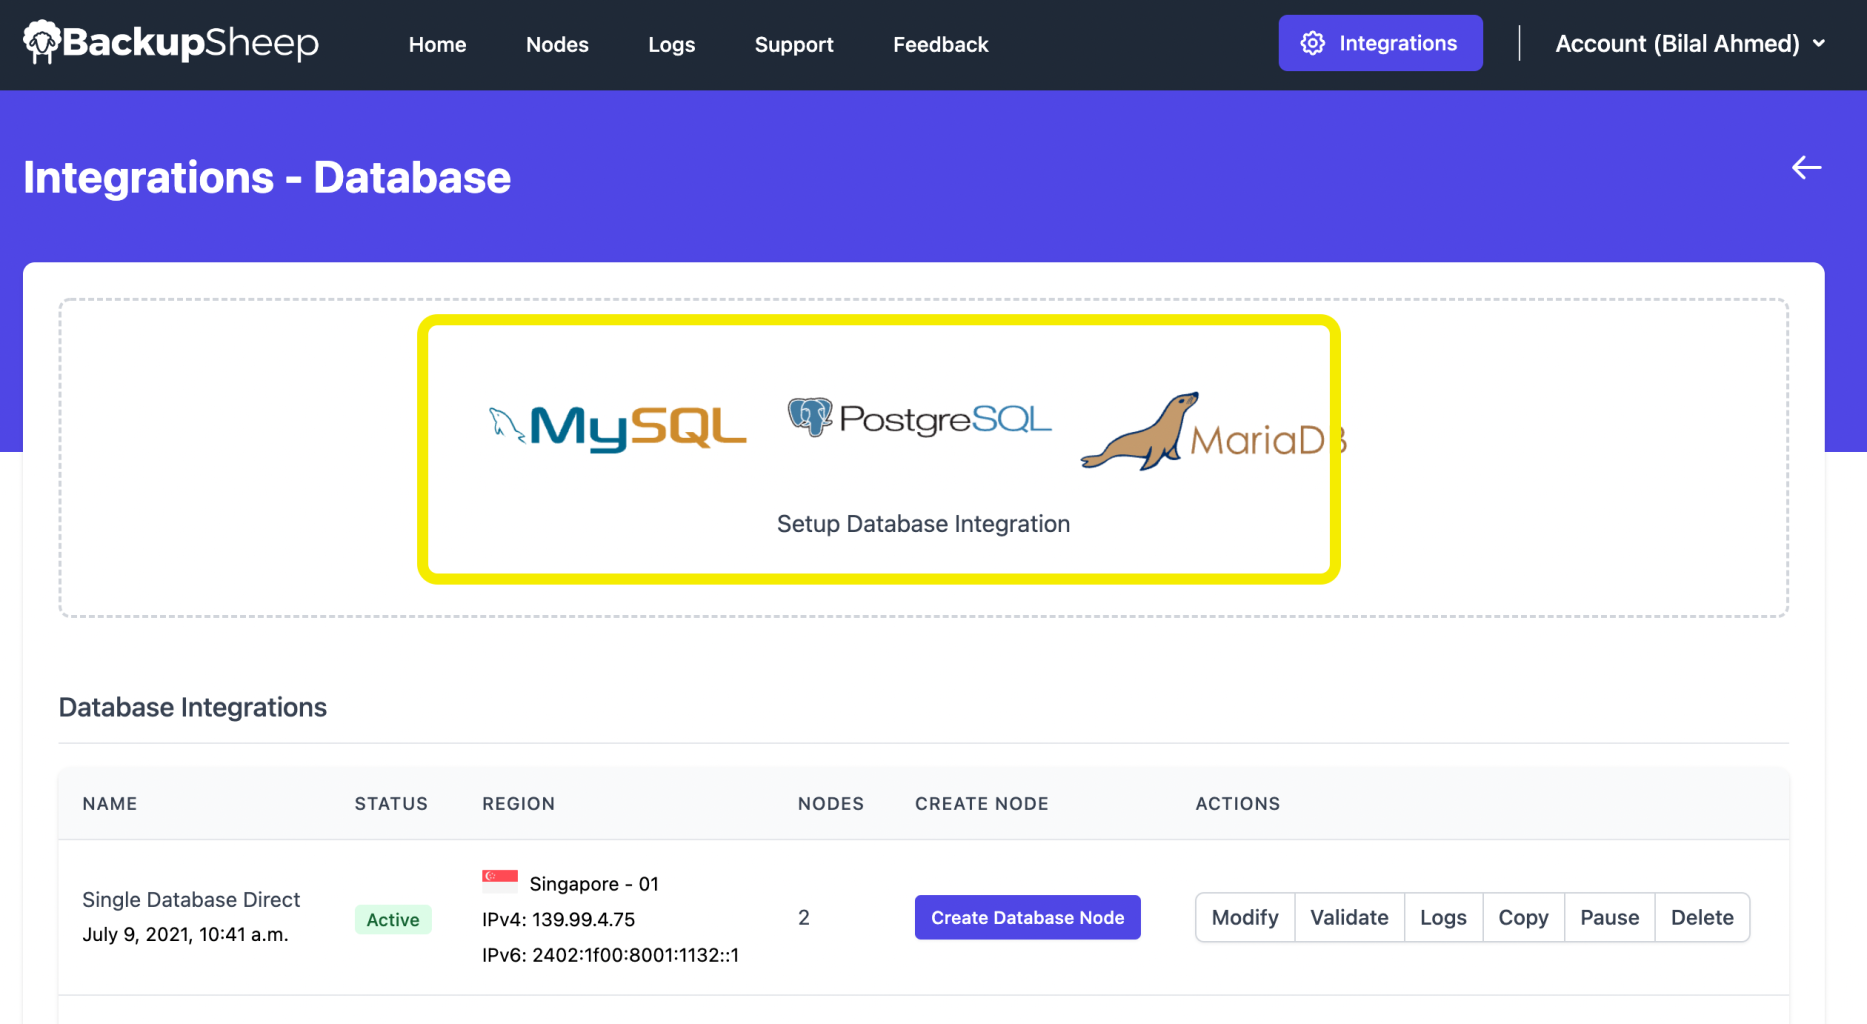Click Validate for Single Database Direct

pyautogui.click(x=1349, y=917)
